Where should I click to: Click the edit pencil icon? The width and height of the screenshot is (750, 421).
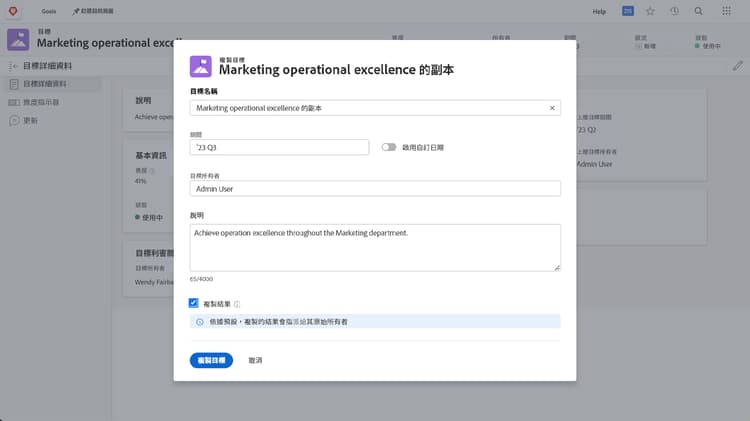pyautogui.click(x=738, y=66)
